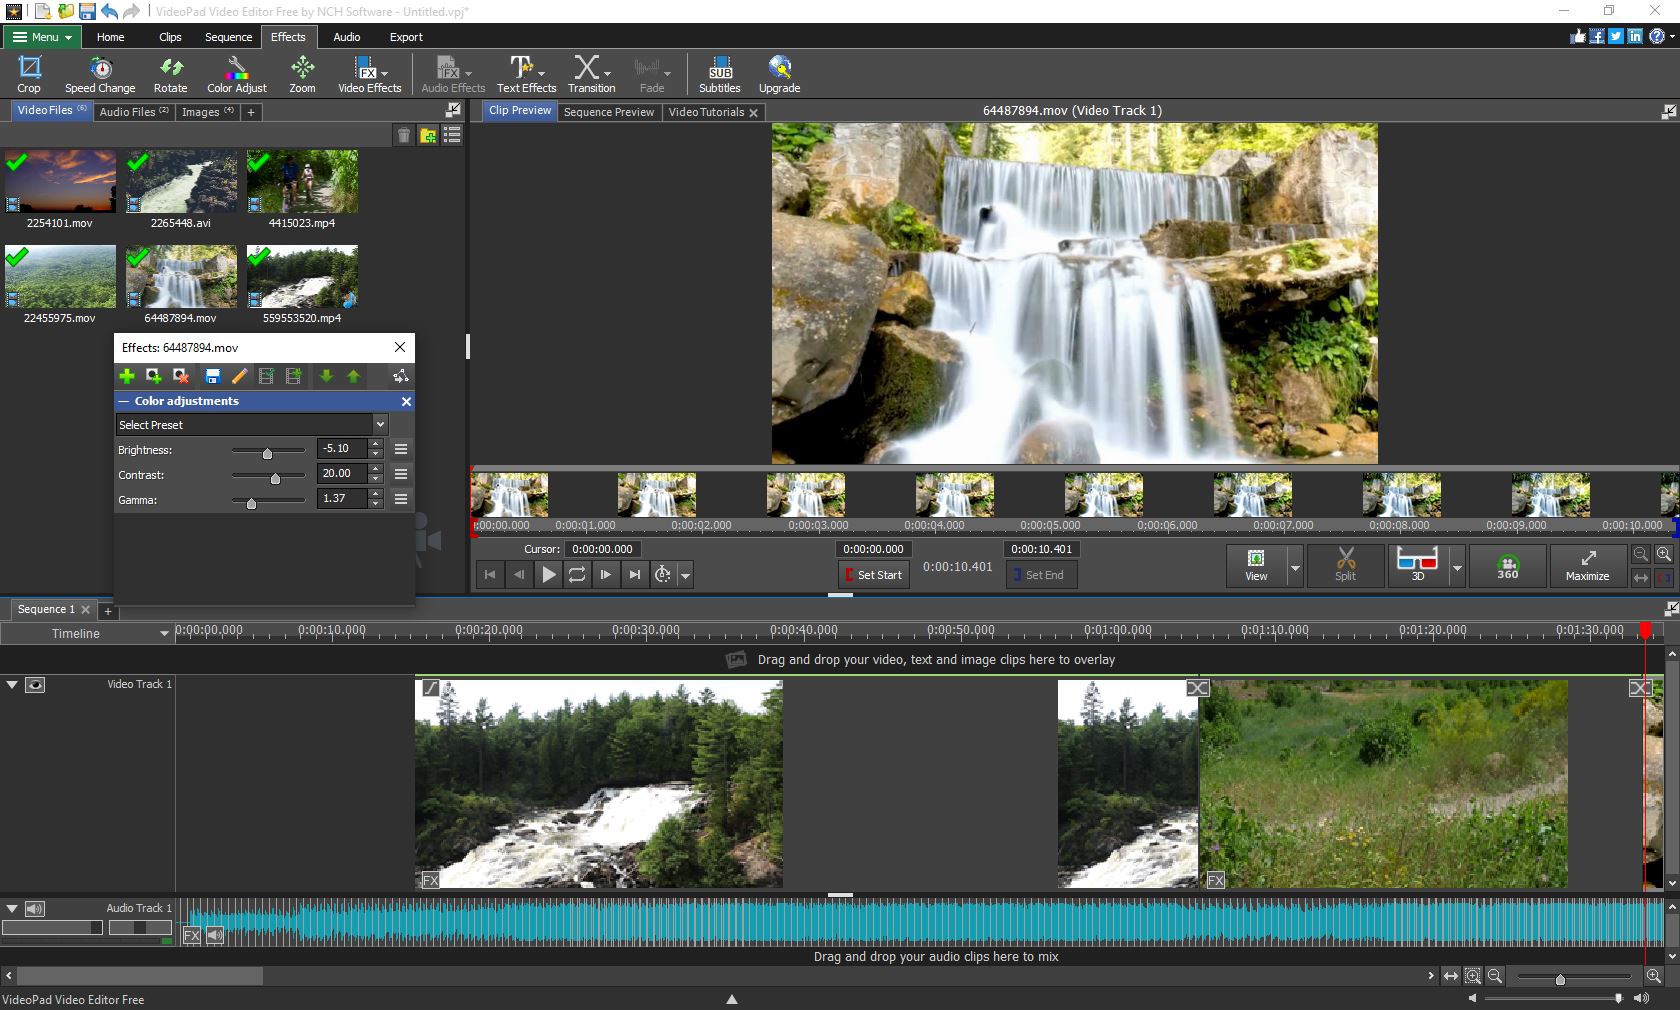Select the 64487894.mov thumbnail
This screenshot has height=1010, width=1680.
click(181, 277)
